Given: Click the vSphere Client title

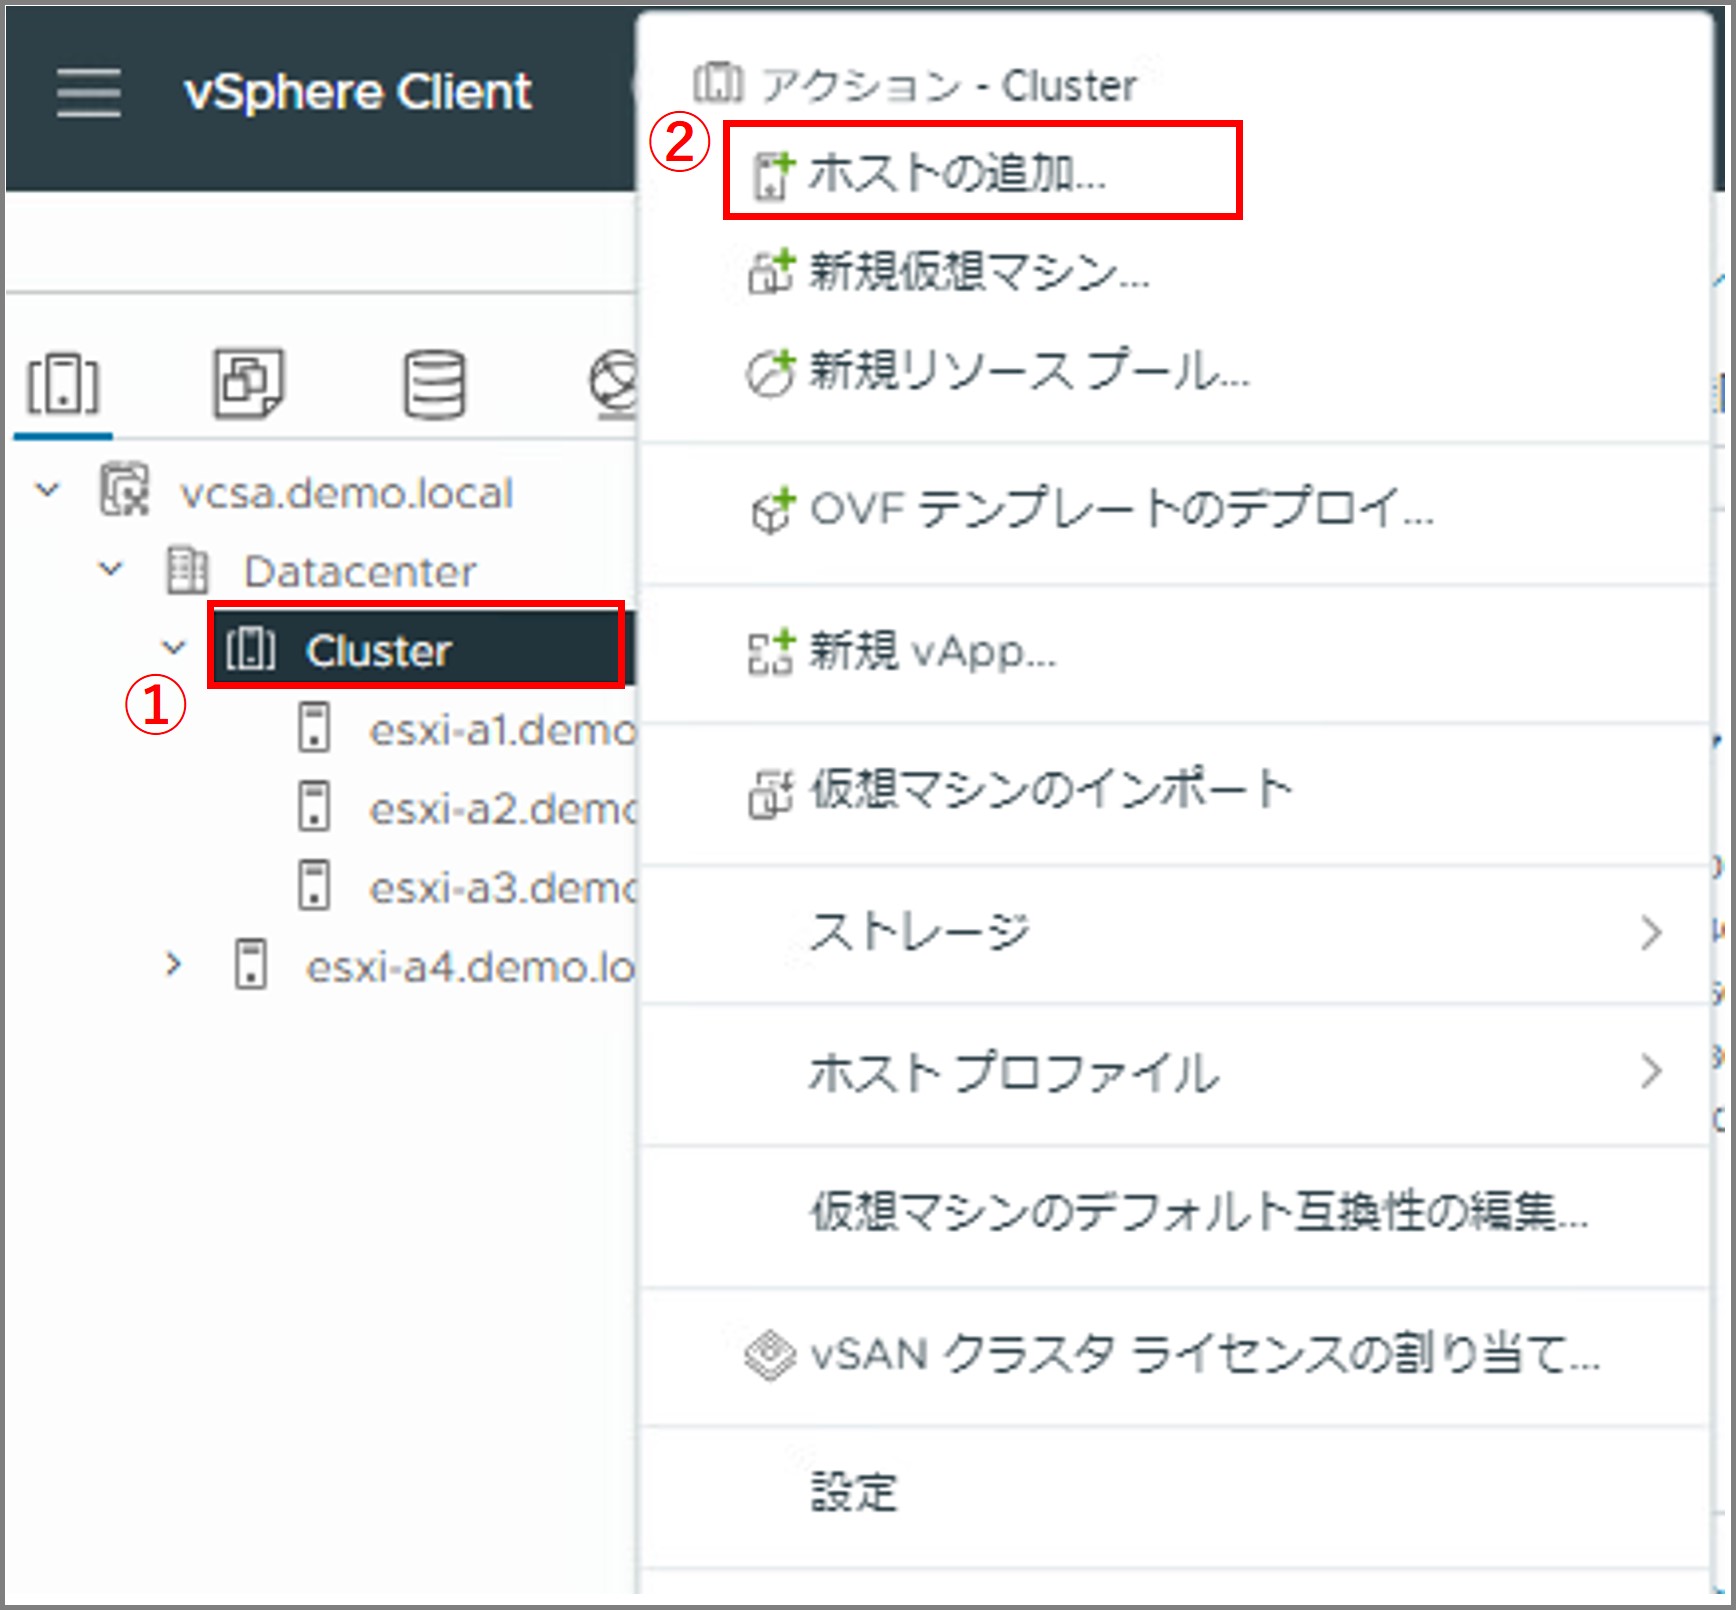Looking at the screenshot, I should [357, 92].
